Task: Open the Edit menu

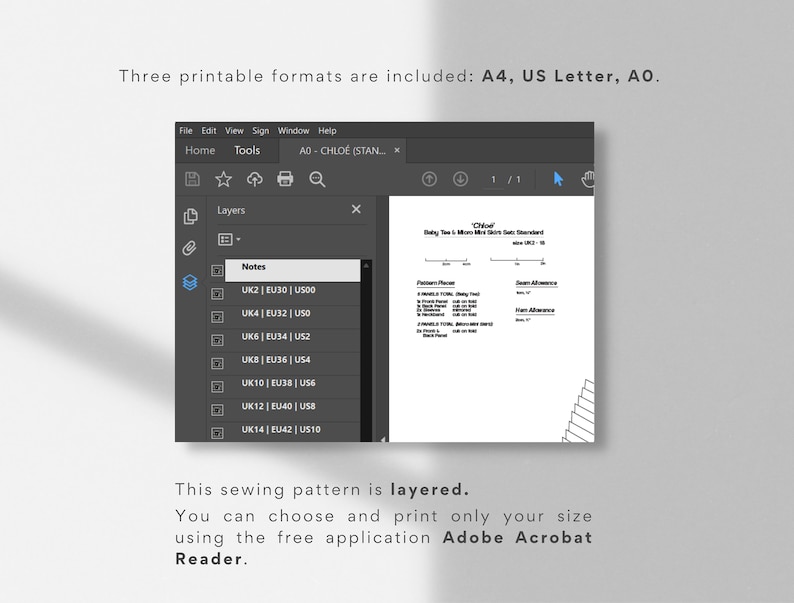Action: tap(209, 131)
